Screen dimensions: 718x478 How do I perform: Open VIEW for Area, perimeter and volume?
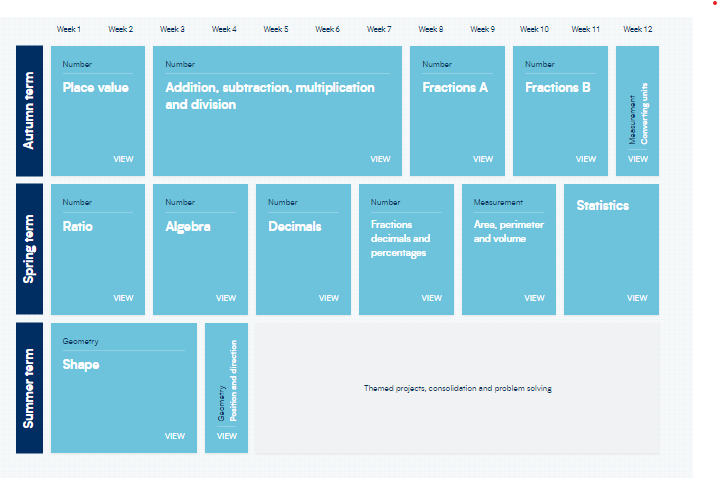point(534,298)
